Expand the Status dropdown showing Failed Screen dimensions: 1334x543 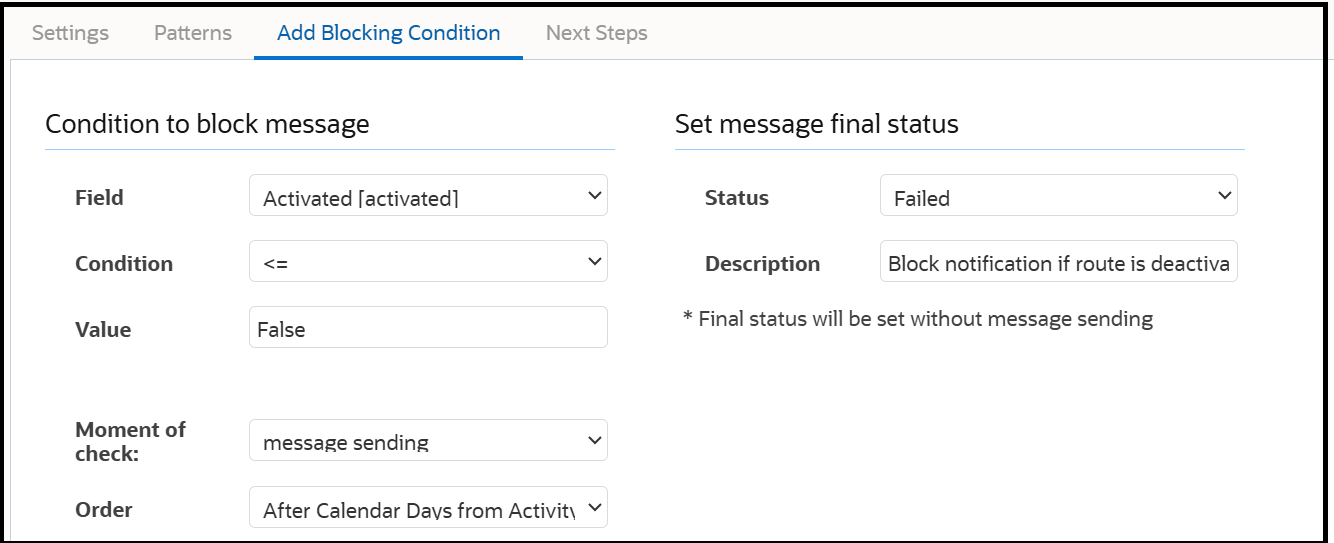(x=1058, y=196)
